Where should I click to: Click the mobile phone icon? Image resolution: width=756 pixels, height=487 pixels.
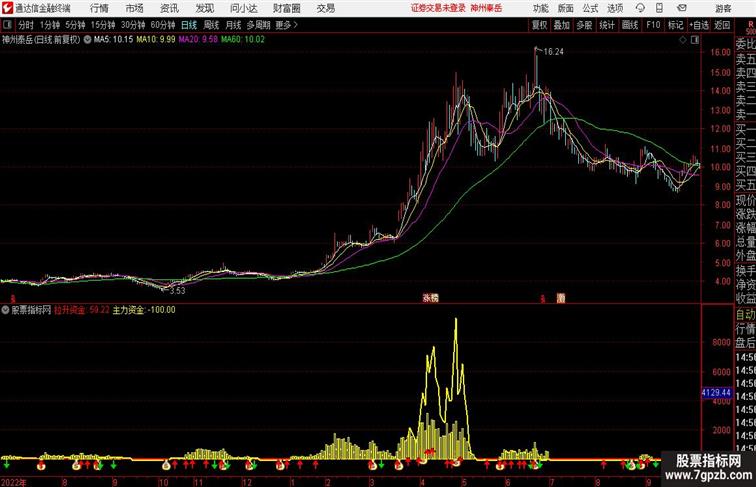(x=659, y=8)
